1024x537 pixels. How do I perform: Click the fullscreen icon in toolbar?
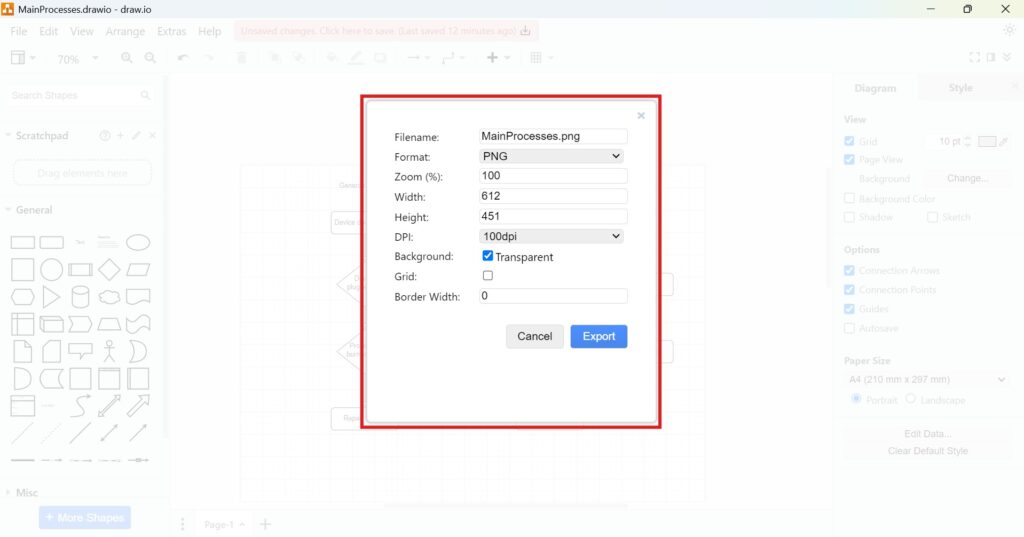click(975, 58)
